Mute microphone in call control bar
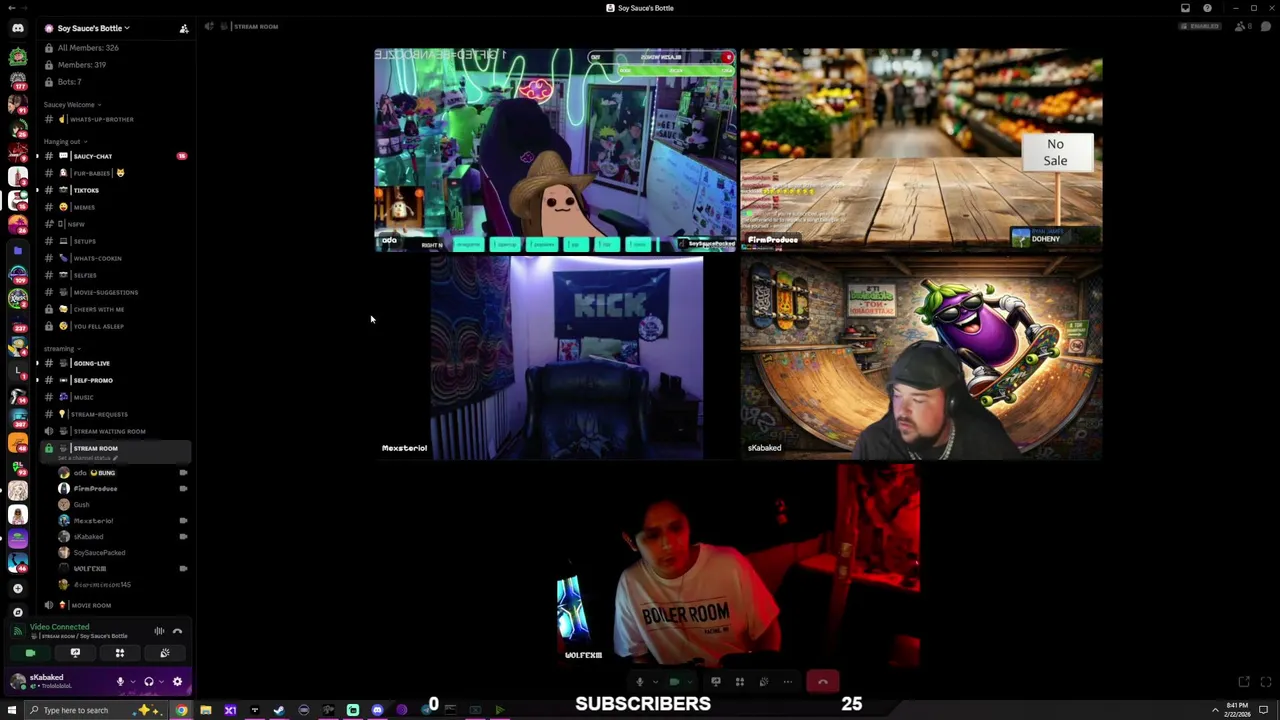The height and width of the screenshot is (720, 1280). (640, 682)
